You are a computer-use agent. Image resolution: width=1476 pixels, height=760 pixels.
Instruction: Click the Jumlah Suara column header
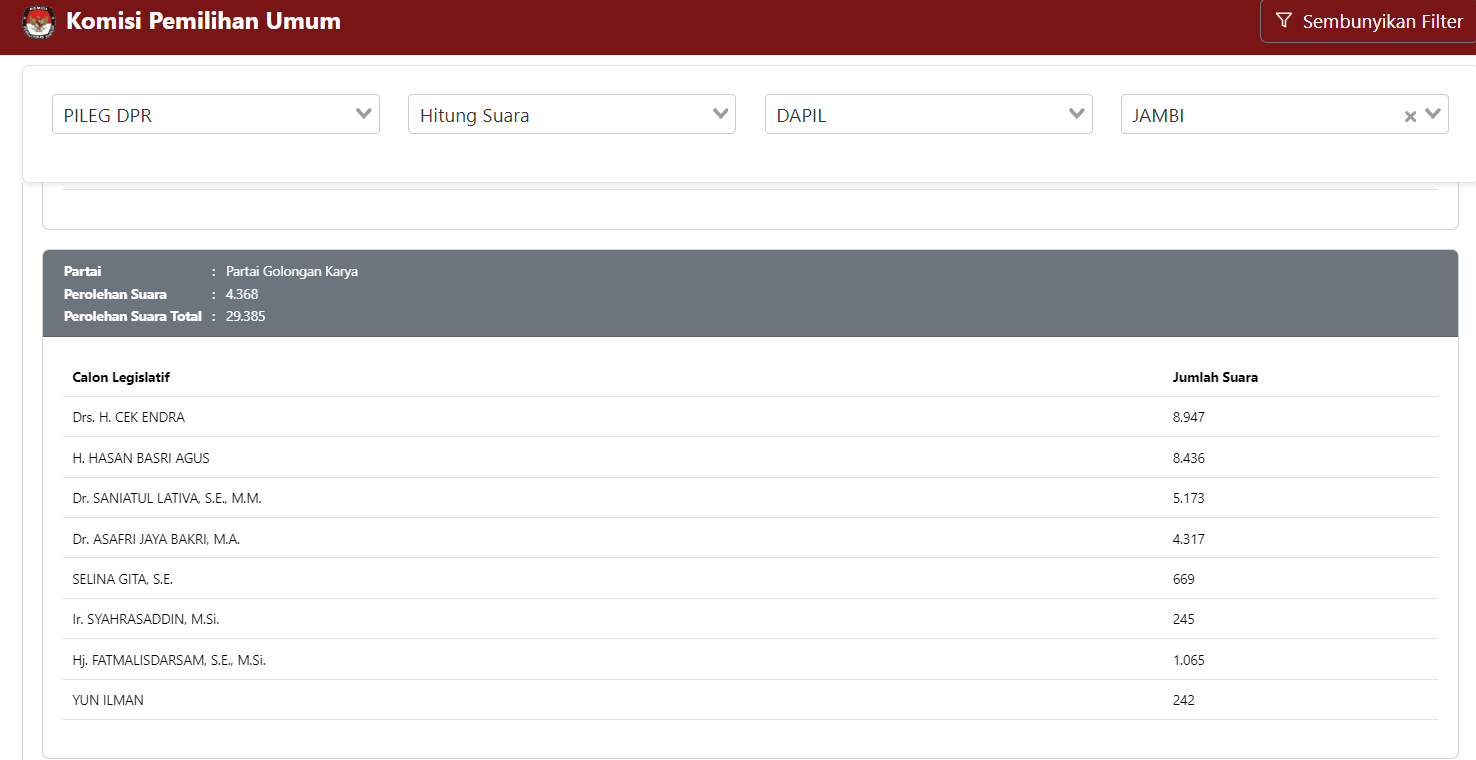(1215, 377)
